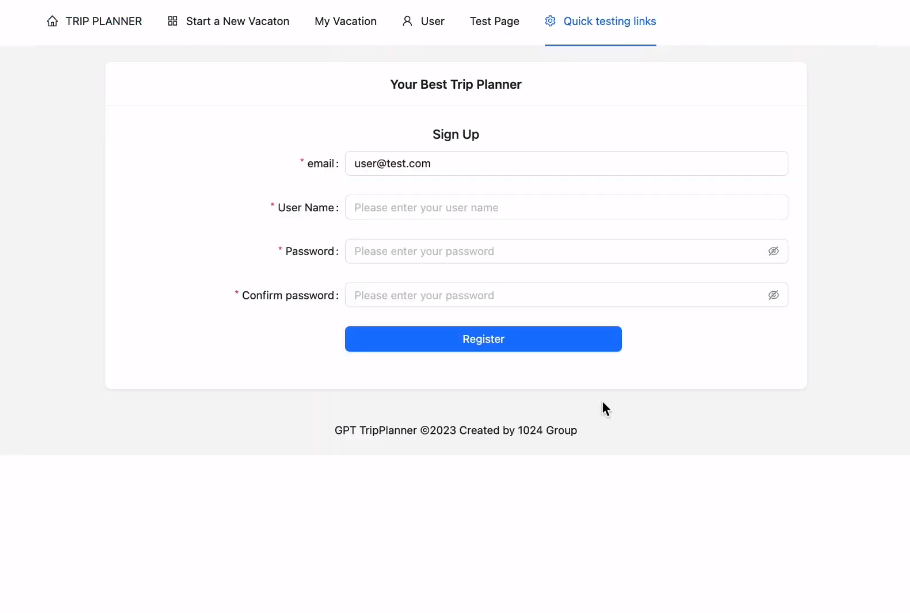
Task: Click the home icon beside TRIP PLANNER
Action: [x=53, y=21]
